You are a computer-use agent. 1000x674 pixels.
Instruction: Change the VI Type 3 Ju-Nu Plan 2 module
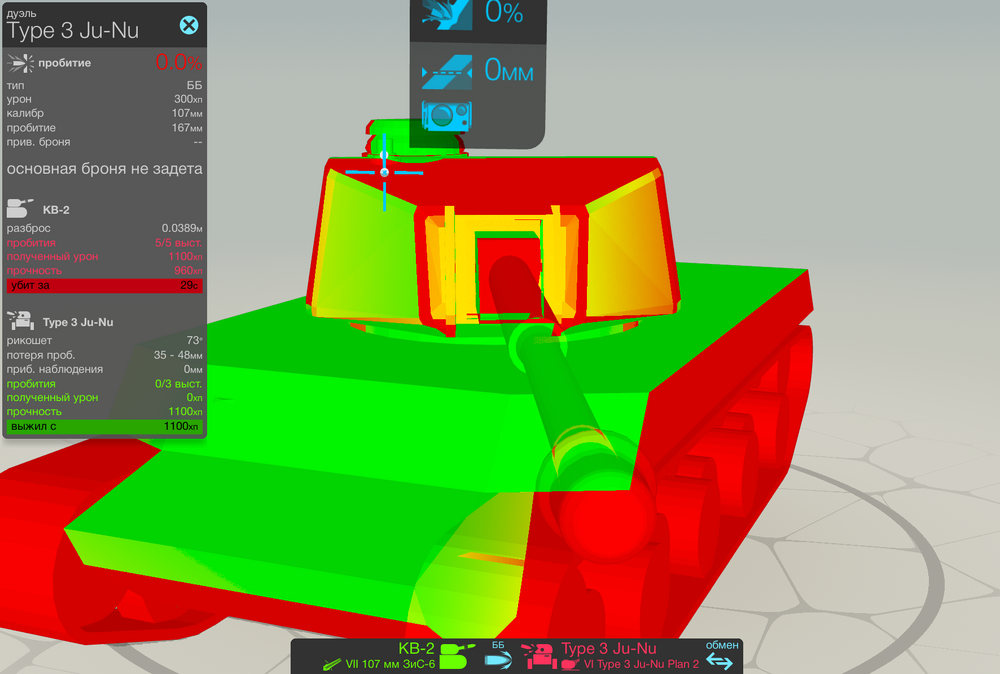641,664
